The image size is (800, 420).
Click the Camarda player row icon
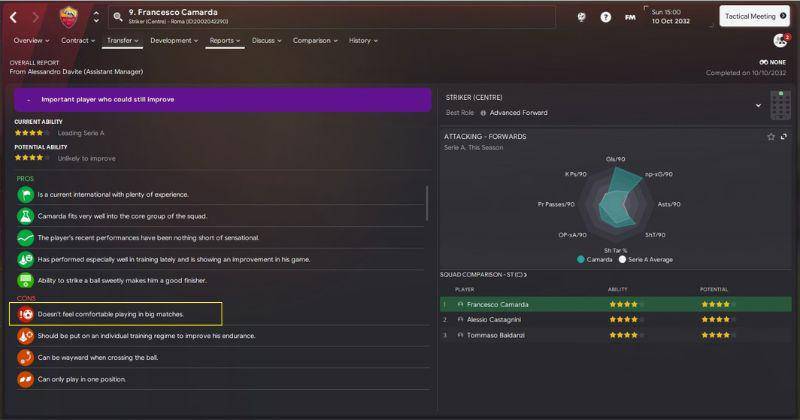point(461,305)
